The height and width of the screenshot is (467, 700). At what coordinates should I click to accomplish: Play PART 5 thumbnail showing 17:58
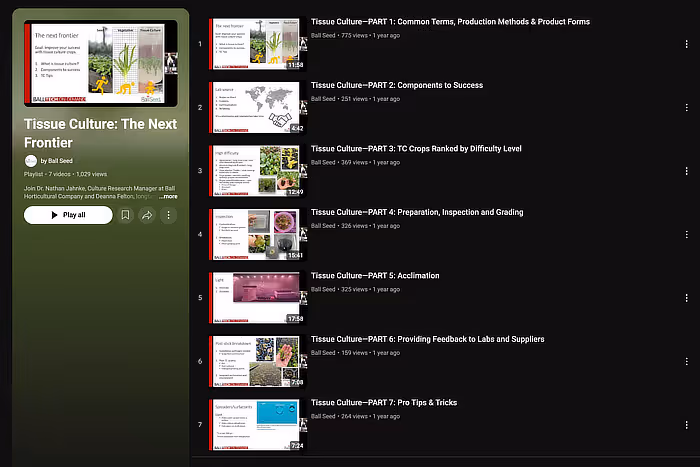coord(258,297)
